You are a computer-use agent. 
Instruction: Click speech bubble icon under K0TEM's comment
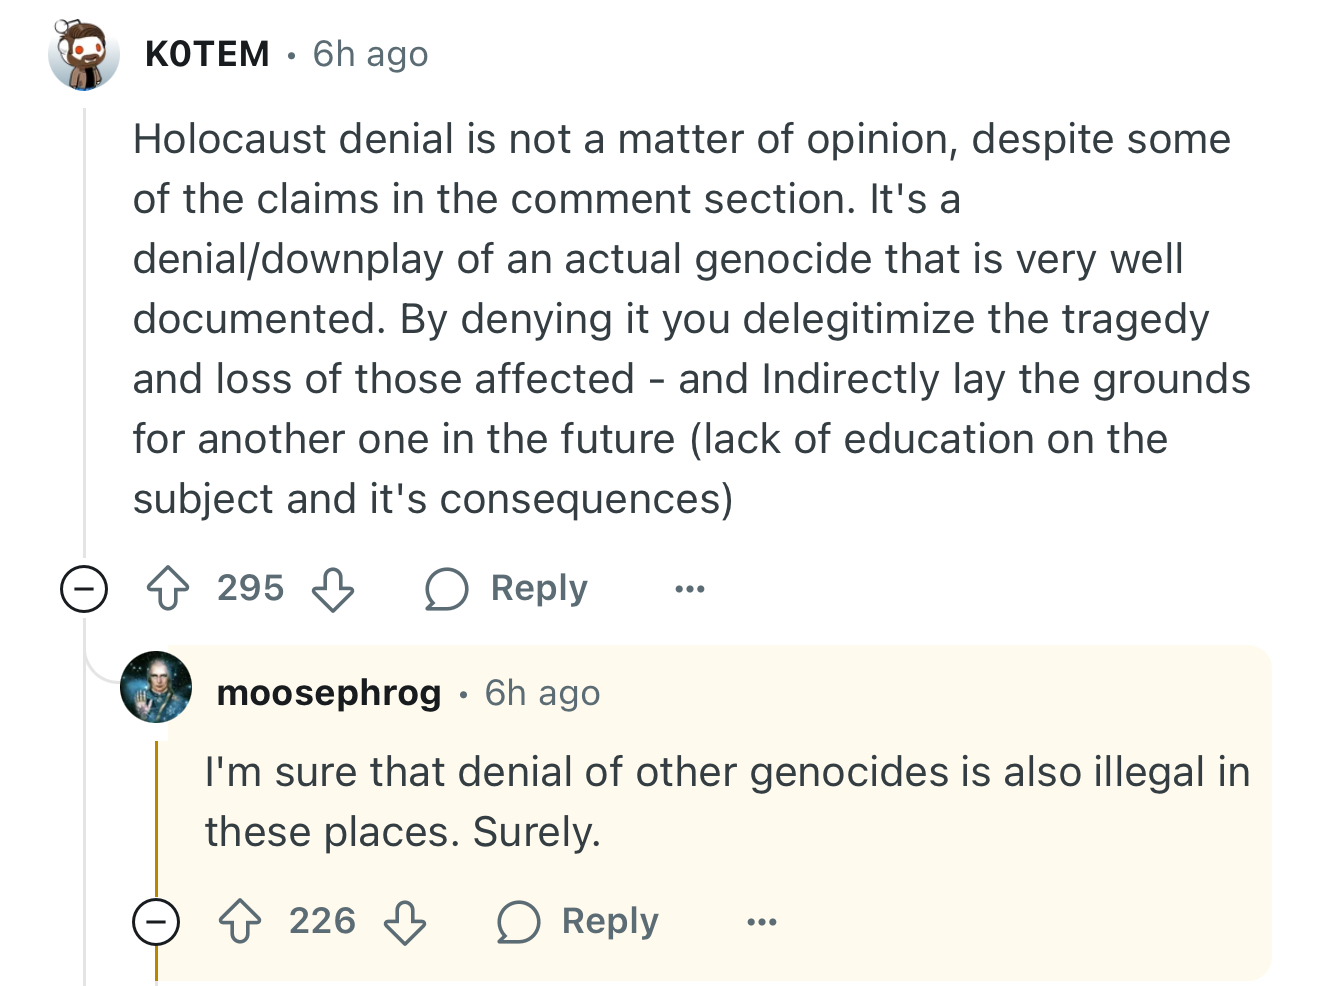446,589
